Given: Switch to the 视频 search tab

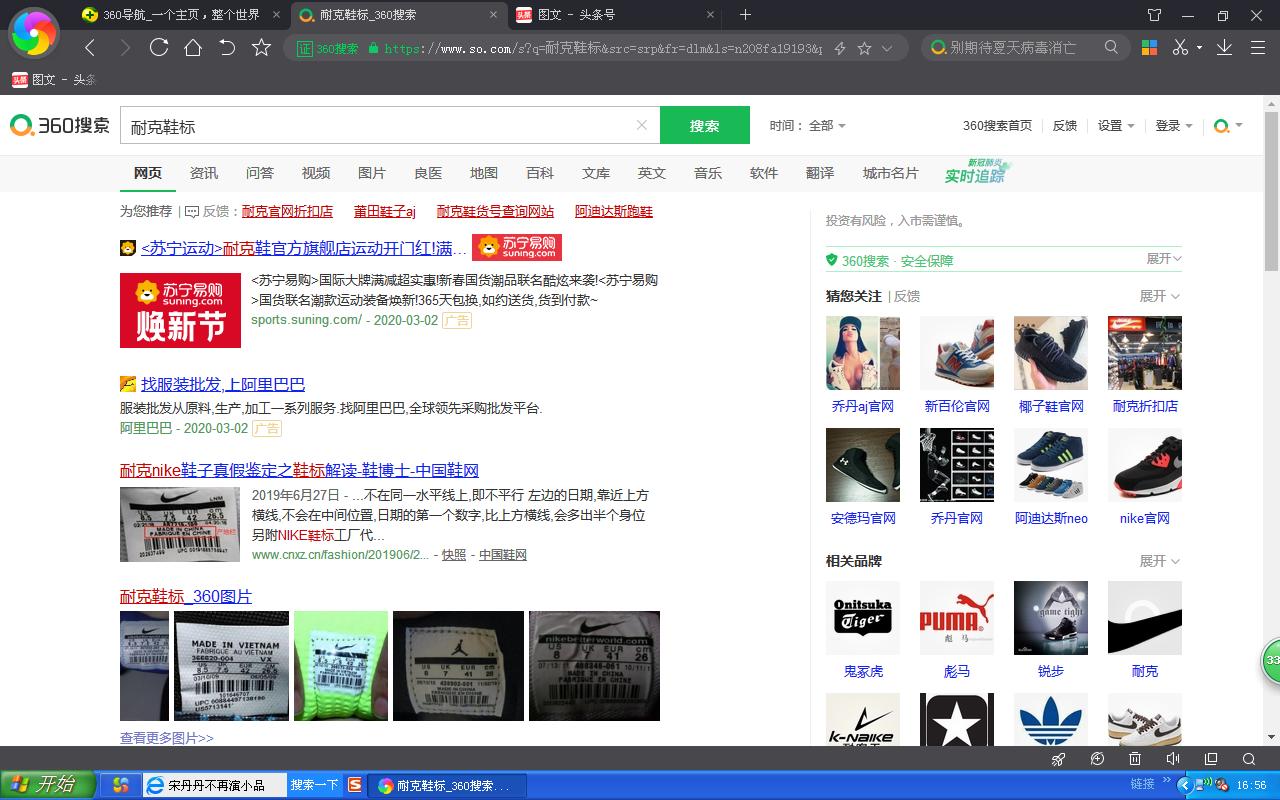Looking at the screenshot, I should 315,172.
